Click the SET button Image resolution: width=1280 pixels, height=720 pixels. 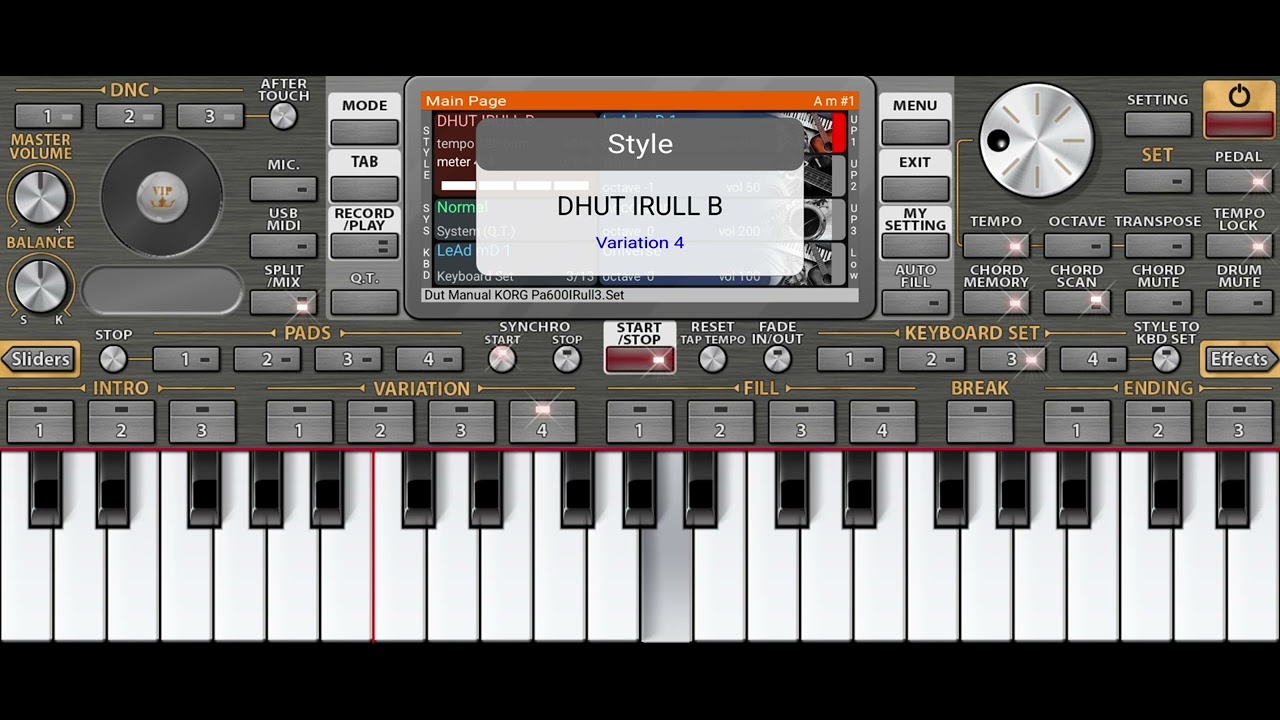[1158, 181]
